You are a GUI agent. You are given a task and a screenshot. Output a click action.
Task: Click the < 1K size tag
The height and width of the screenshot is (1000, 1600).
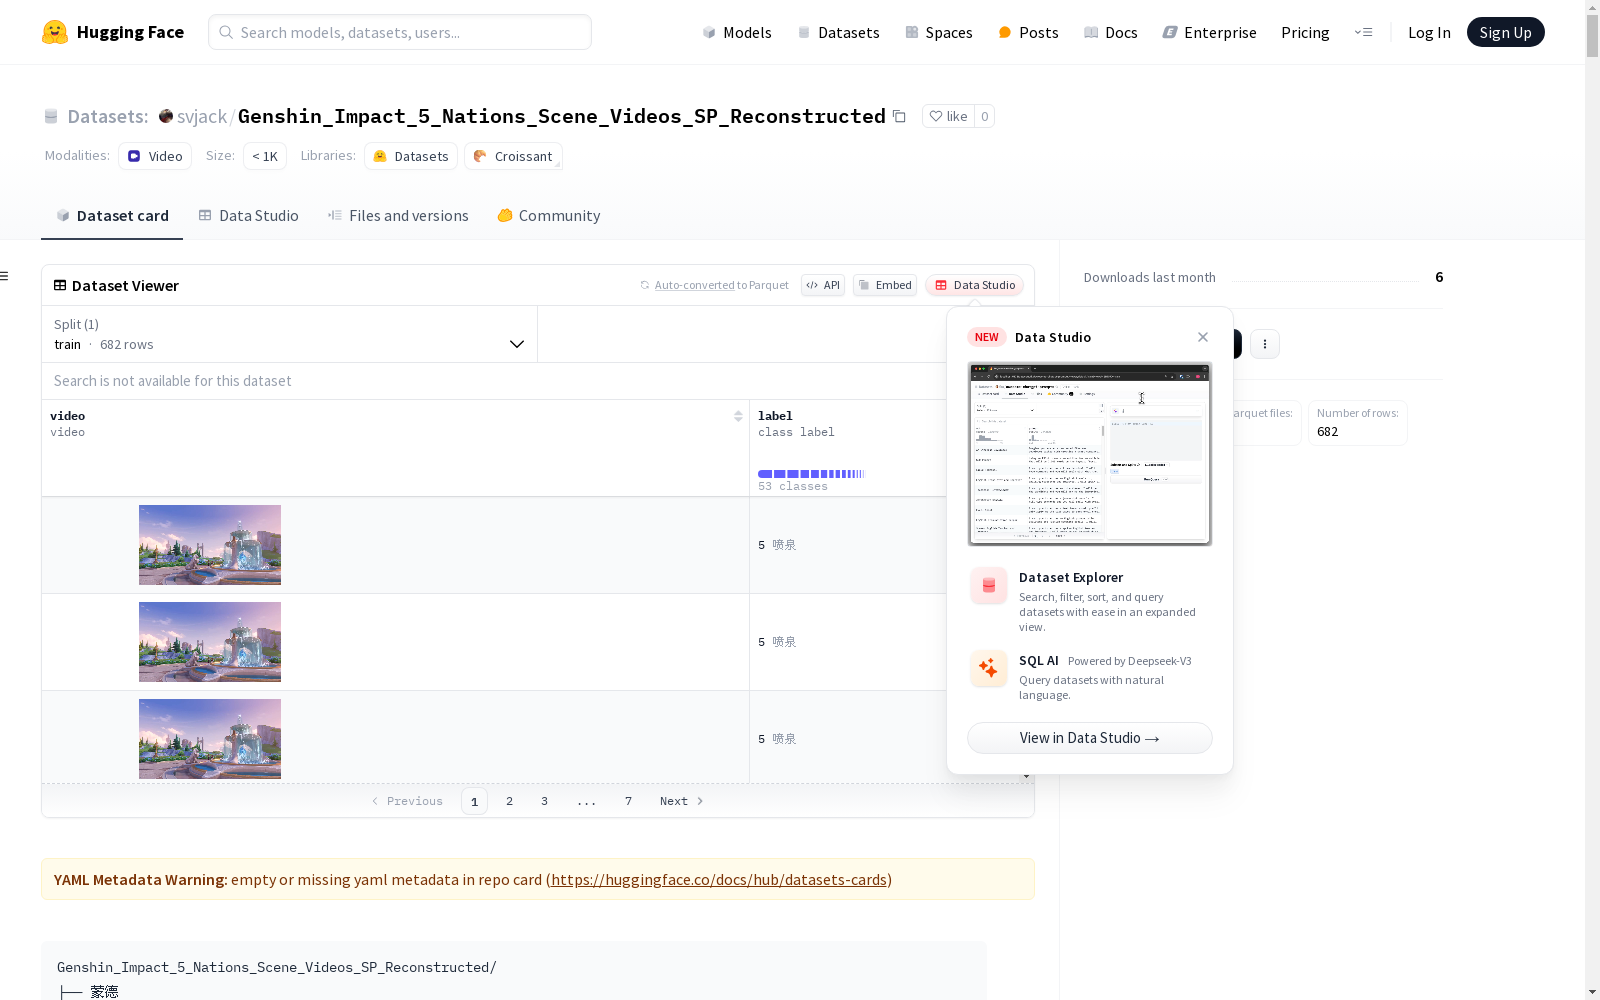click(265, 156)
